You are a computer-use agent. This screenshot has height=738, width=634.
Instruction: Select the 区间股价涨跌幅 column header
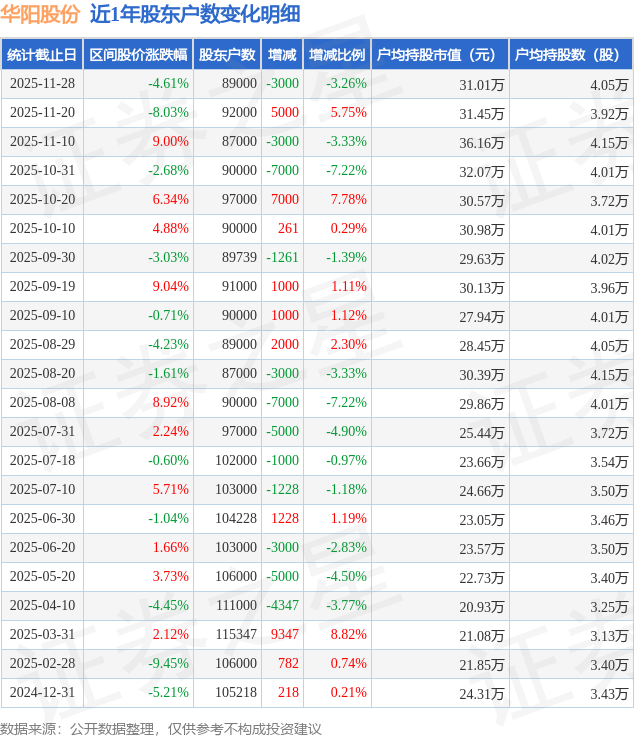point(137,55)
